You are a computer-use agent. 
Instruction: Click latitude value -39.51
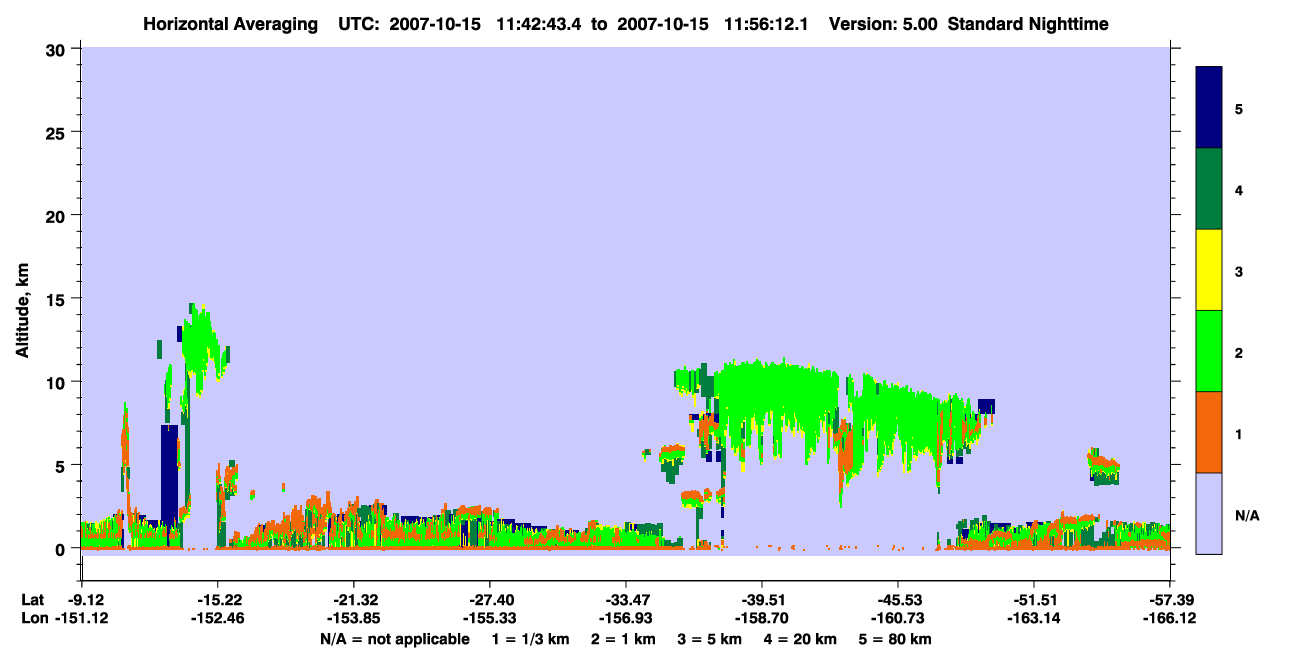761,599
